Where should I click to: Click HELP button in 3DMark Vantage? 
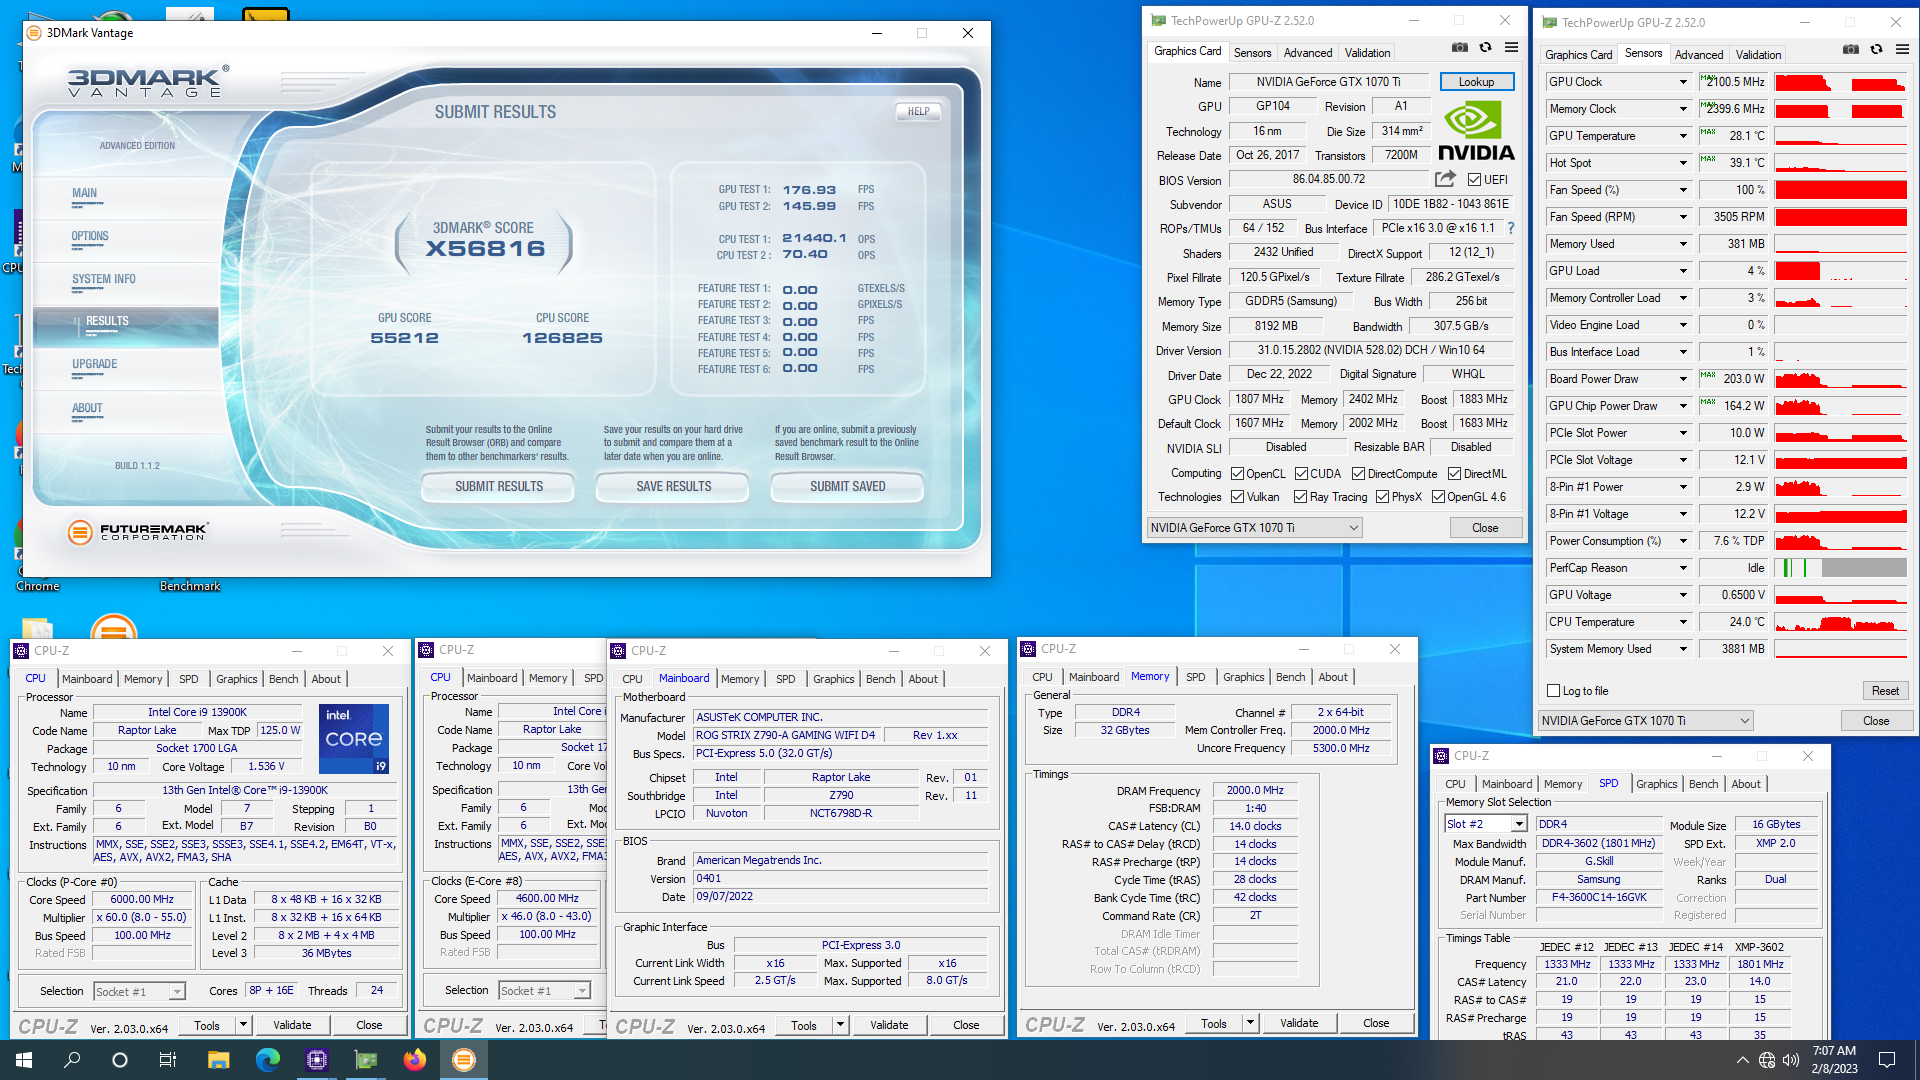pyautogui.click(x=918, y=112)
